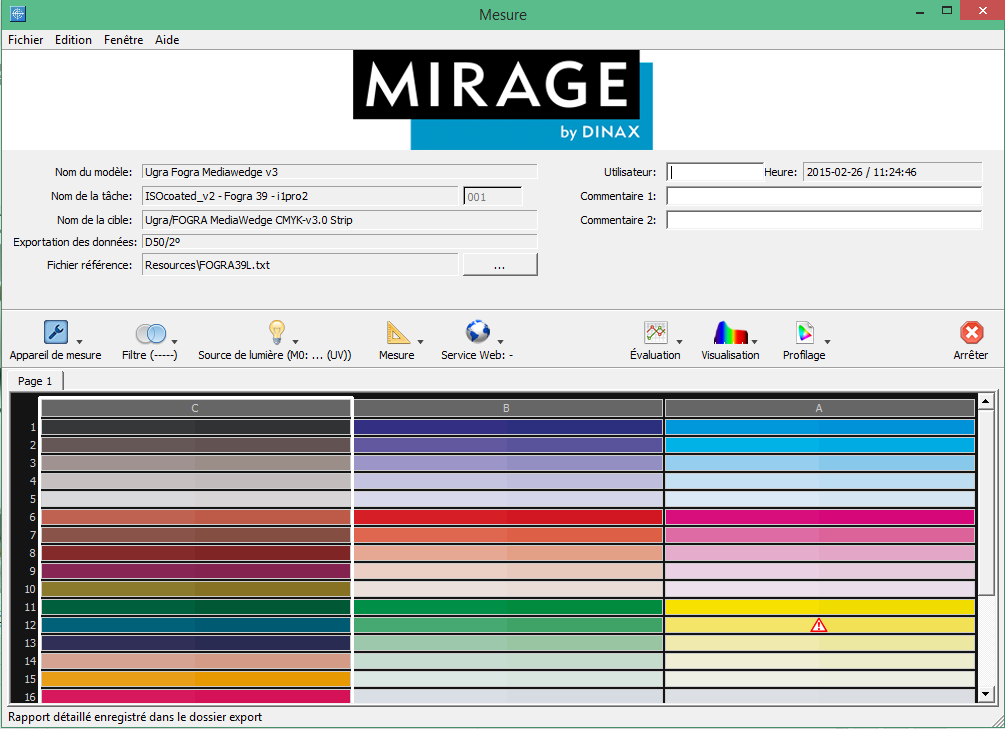The height and width of the screenshot is (729, 1005).
Task: Select the green patch in column B row 11
Action: (x=508, y=607)
